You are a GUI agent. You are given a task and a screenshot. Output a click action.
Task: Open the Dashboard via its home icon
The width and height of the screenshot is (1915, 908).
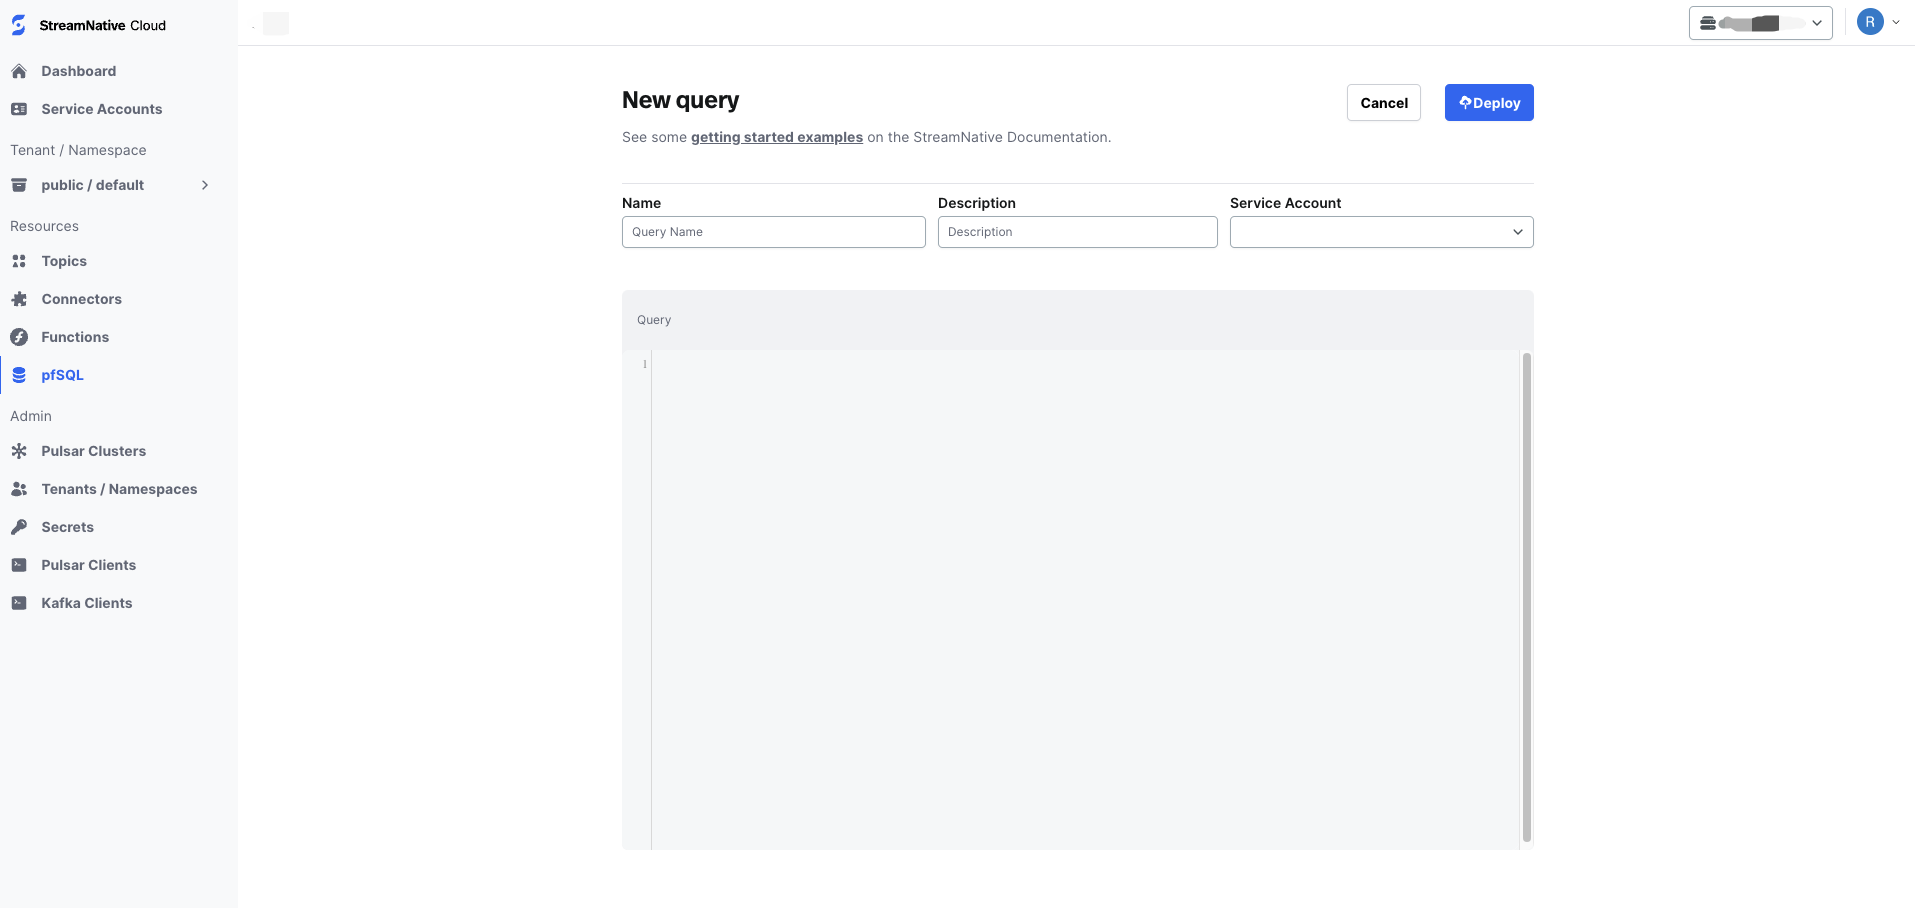[19, 71]
